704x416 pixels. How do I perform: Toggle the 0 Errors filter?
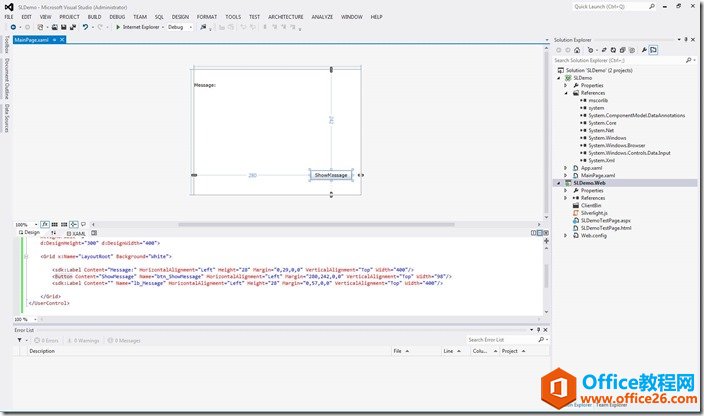[x=46, y=341]
